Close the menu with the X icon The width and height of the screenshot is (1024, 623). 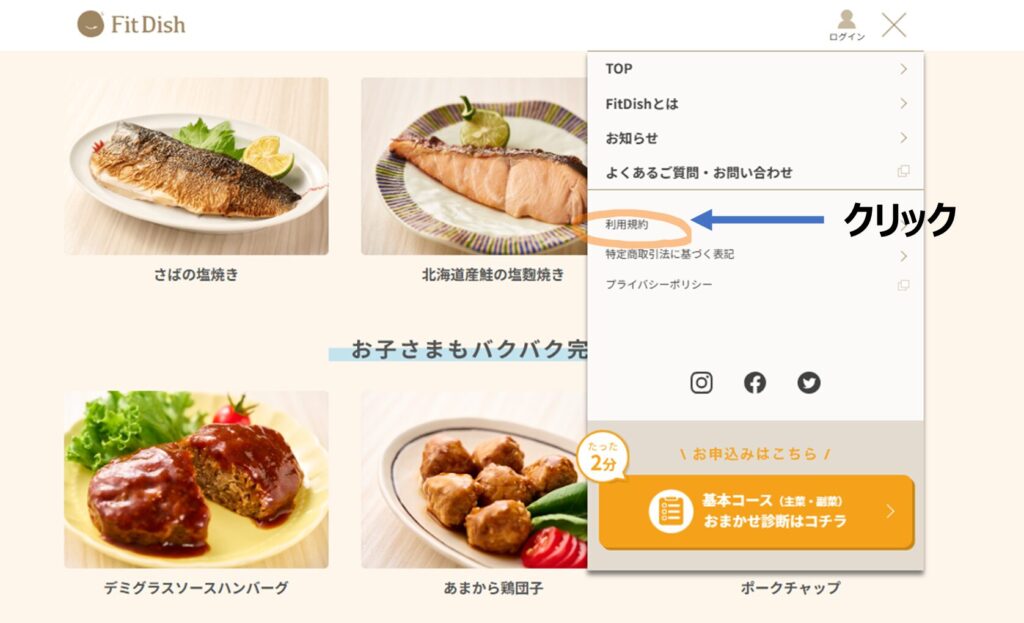pos(893,25)
